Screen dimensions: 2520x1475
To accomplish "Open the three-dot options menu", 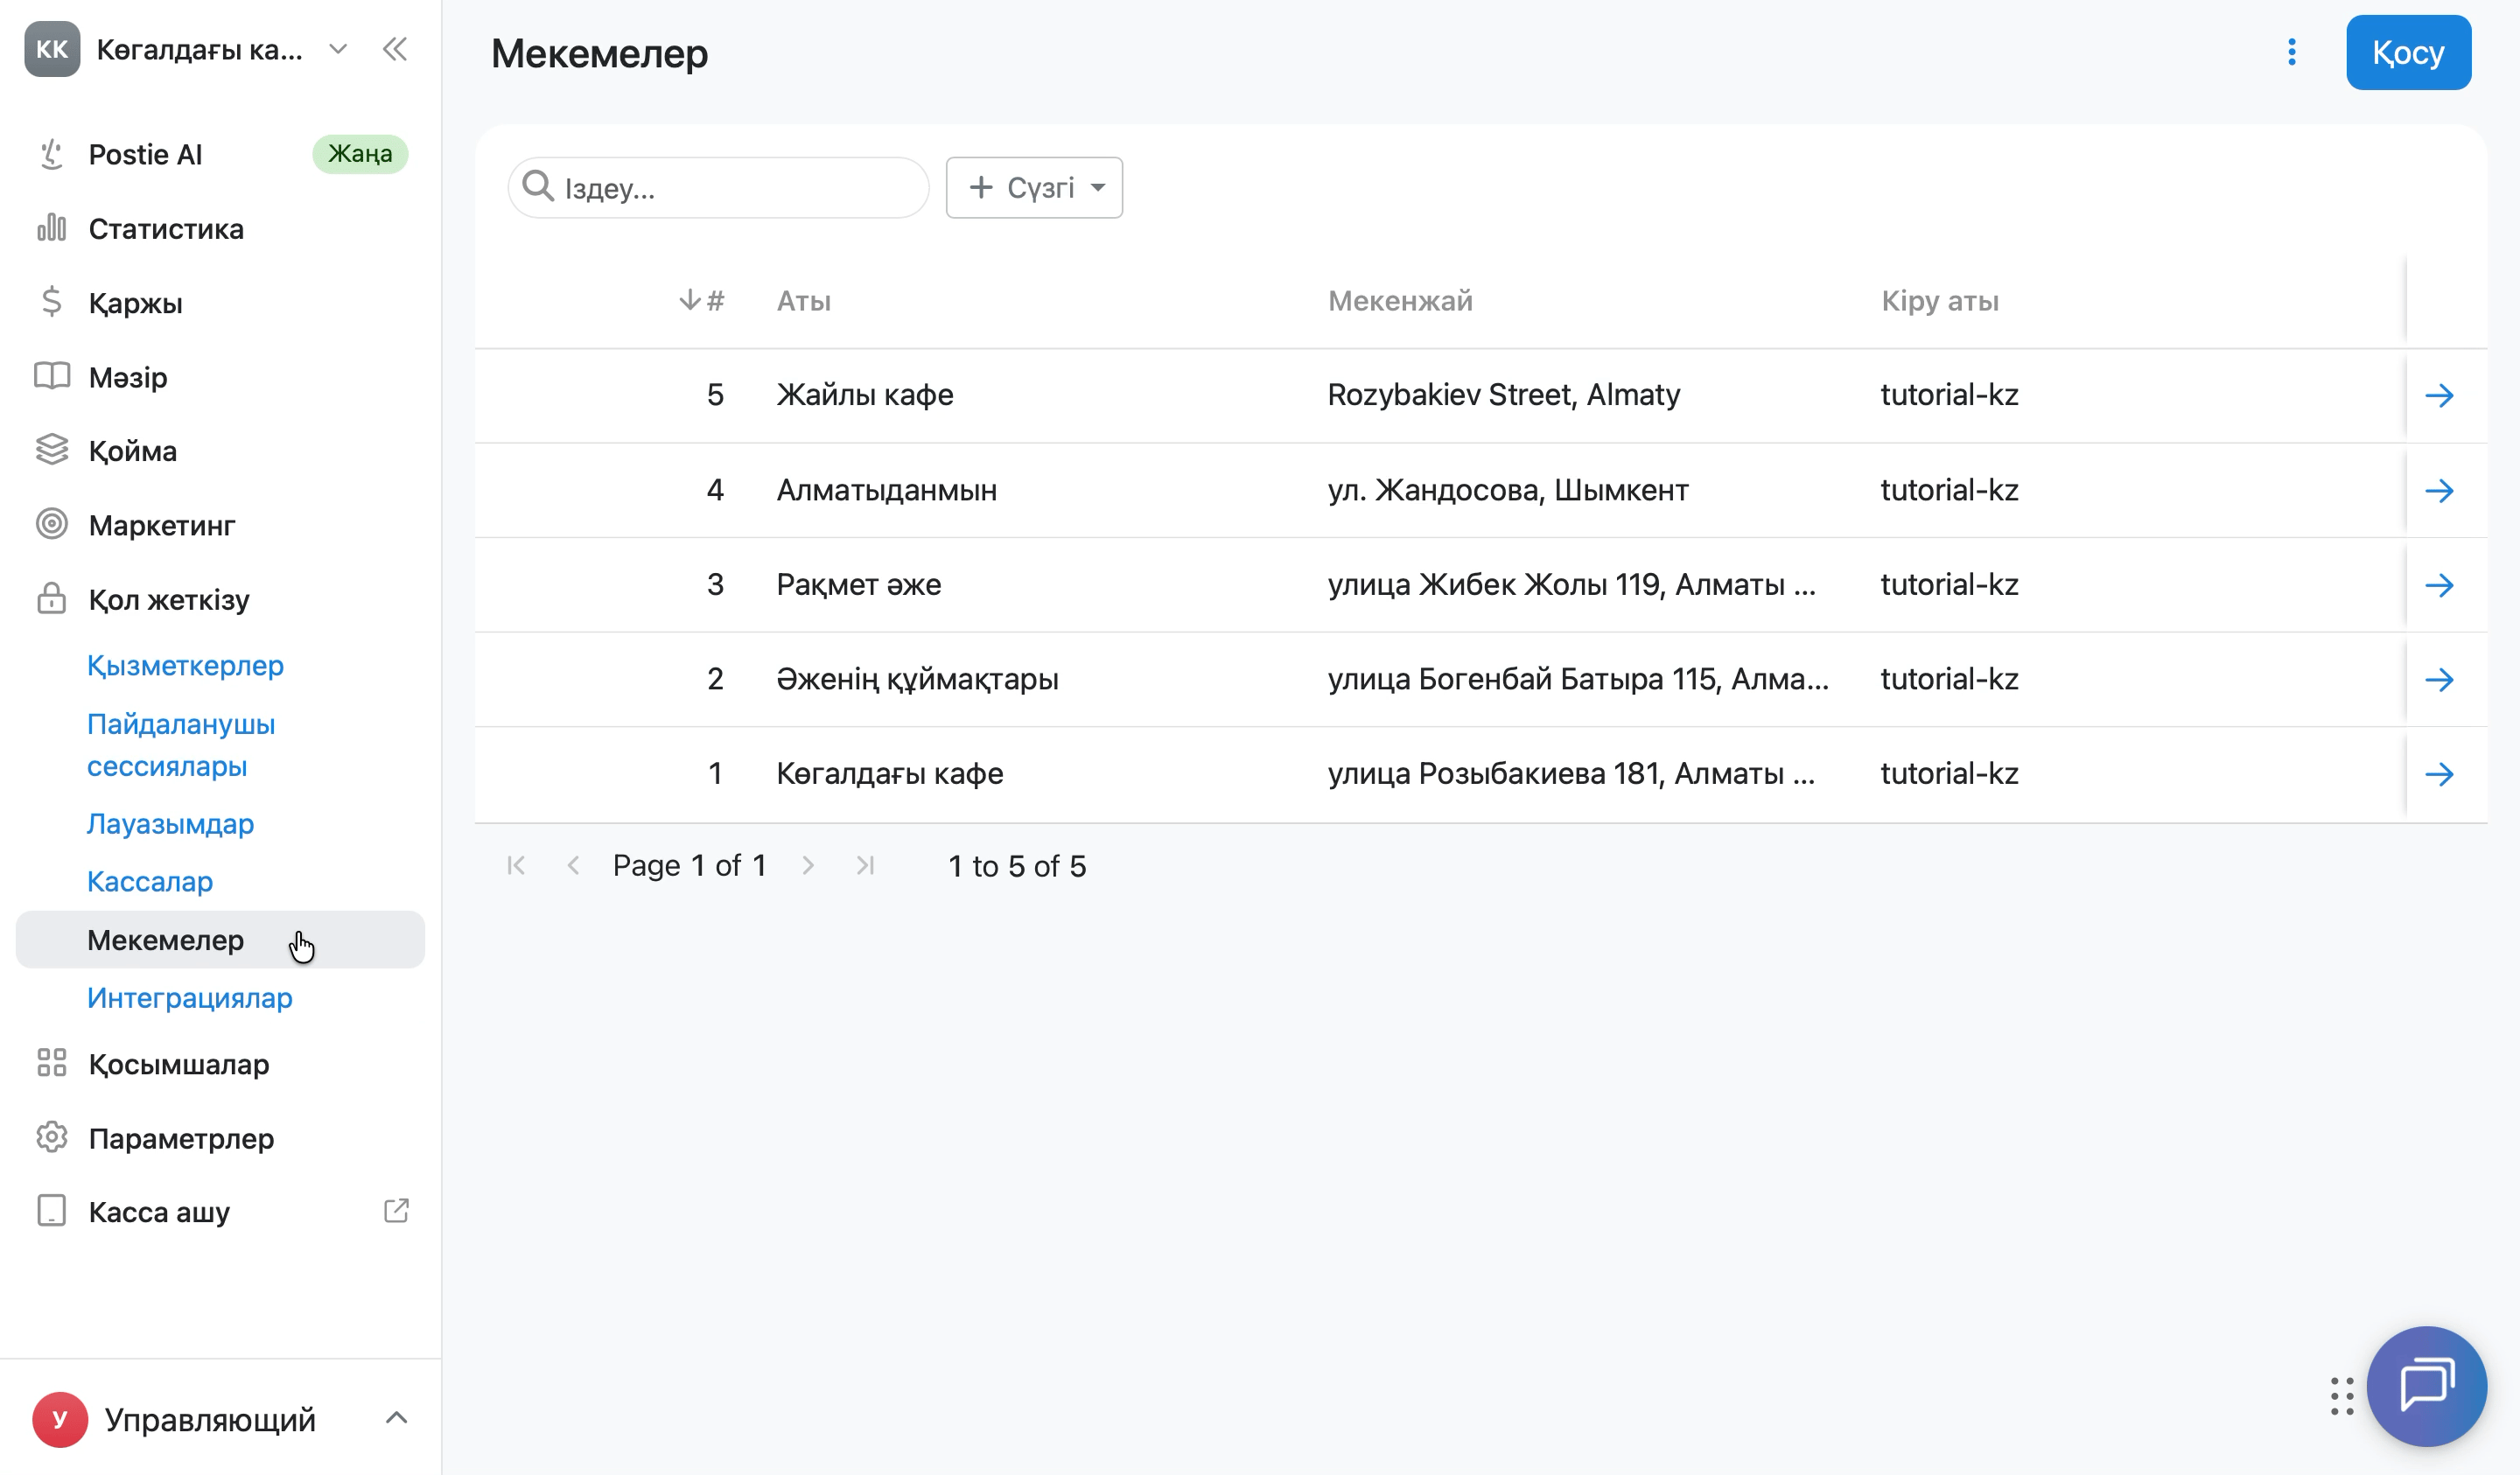I will [x=2291, y=52].
